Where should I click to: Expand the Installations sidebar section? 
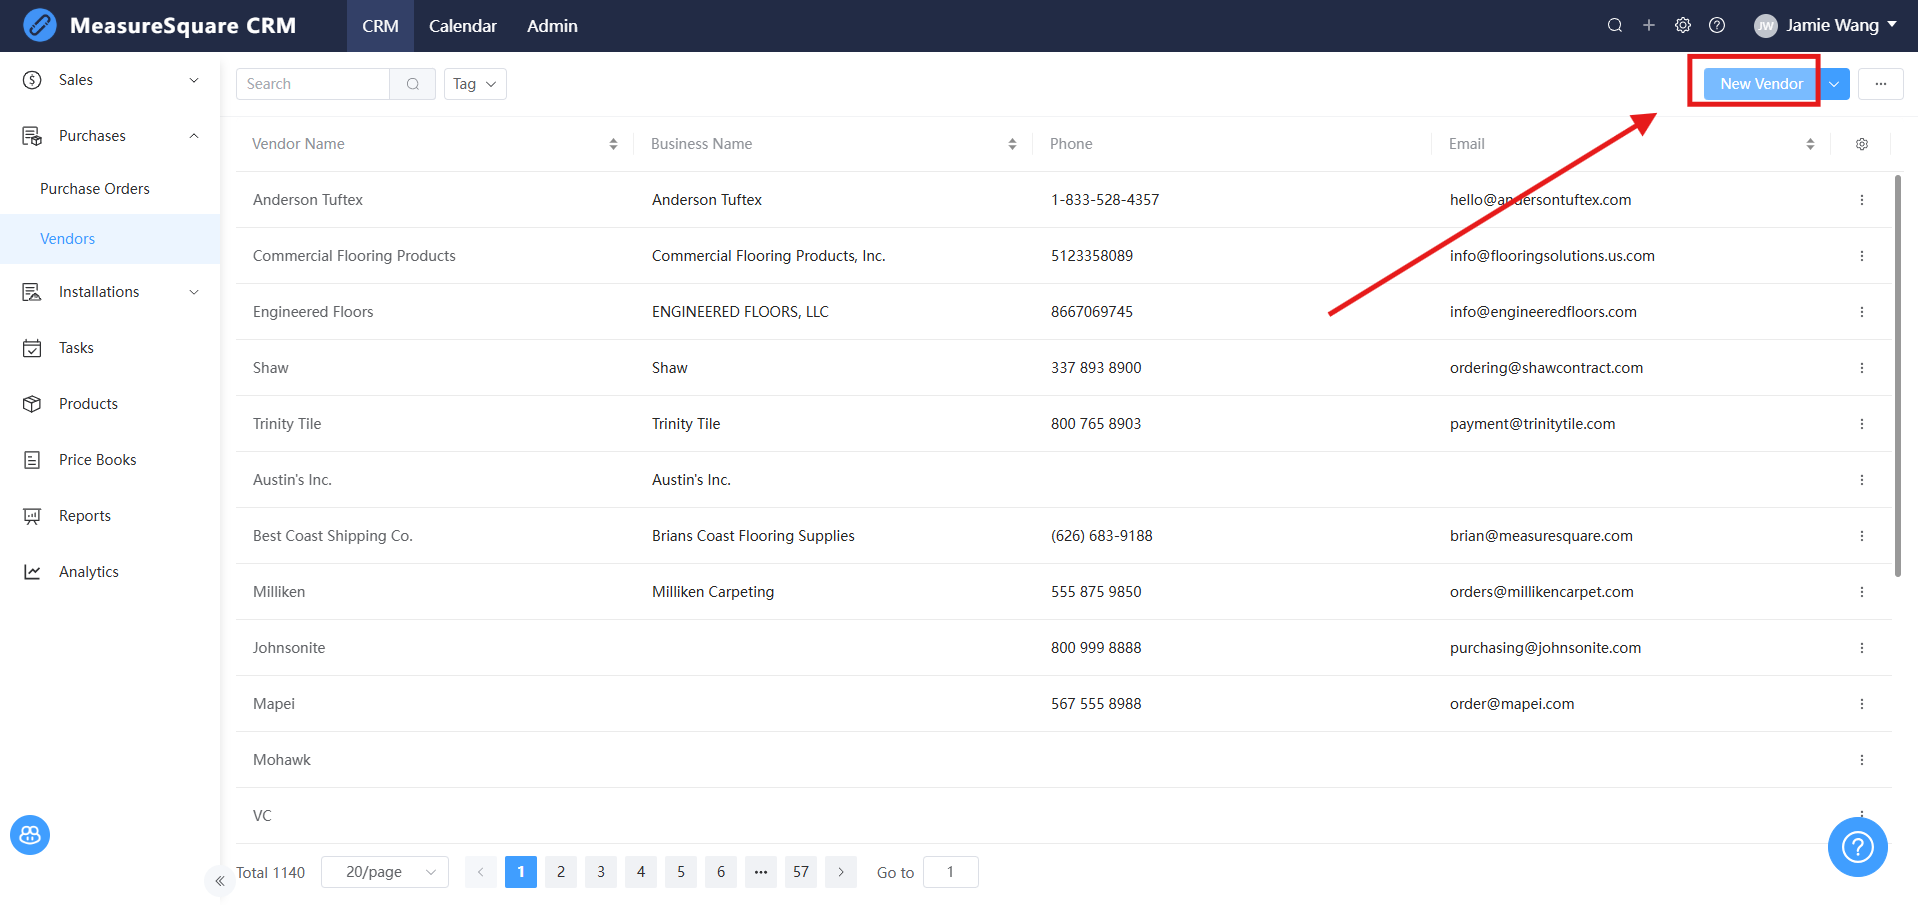(x=110, y=292)
